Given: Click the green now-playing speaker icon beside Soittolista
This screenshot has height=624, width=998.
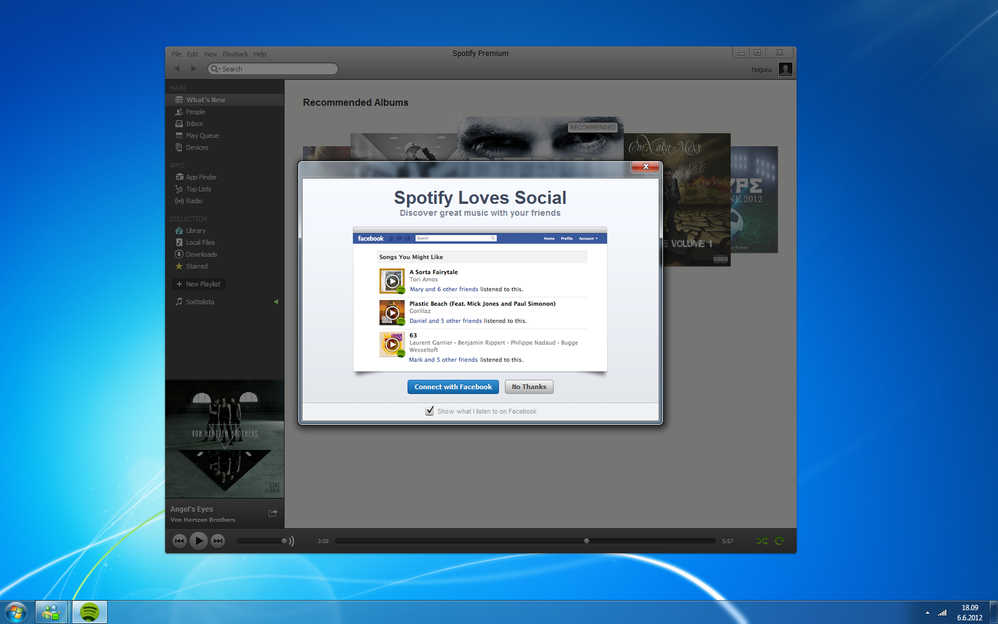Looking at the screenshot, I should 276,302.
